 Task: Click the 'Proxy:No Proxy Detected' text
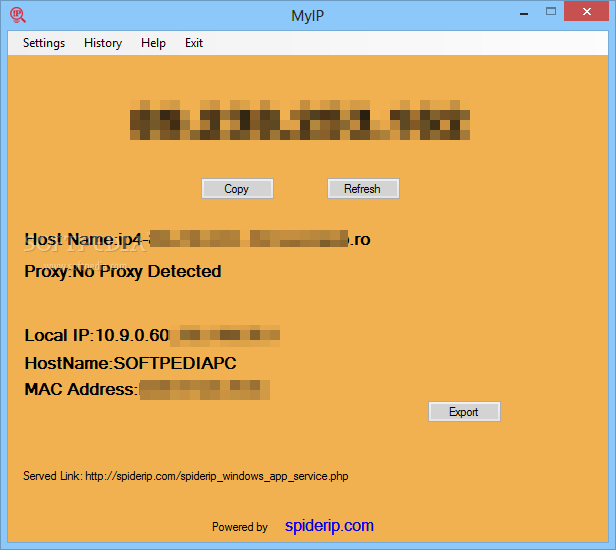tap(123, 271)
